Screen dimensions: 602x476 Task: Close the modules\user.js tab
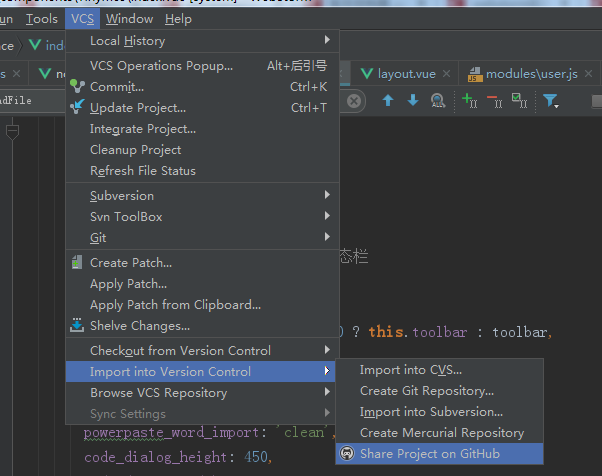pyautogui.click(x=588, y=73)
